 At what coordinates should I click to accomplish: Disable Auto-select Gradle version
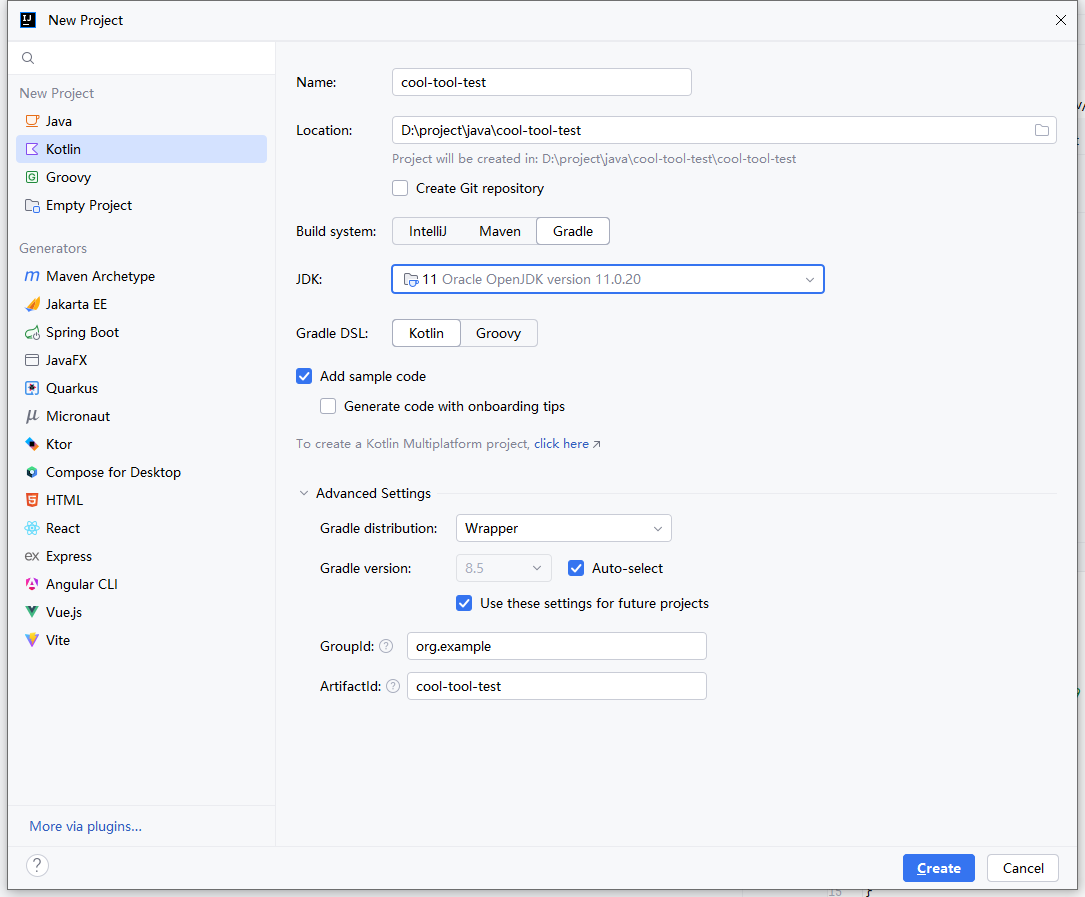pos(576,568)
